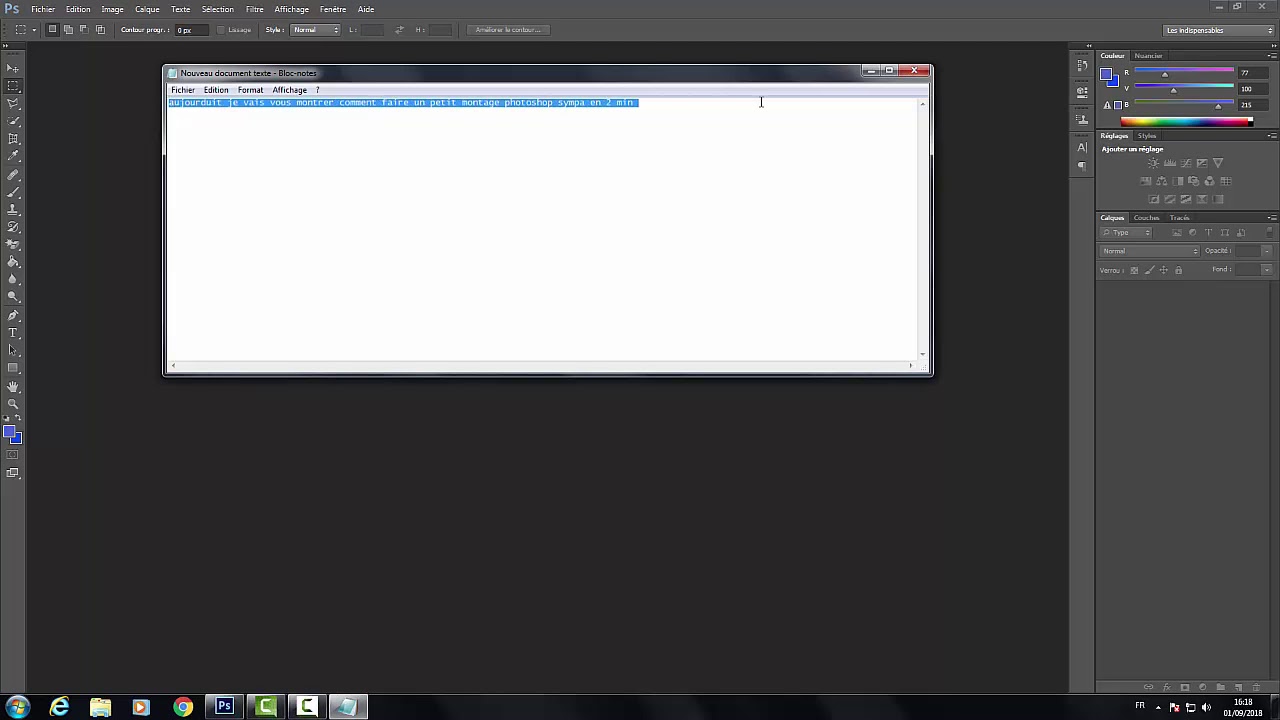Select the Eyedropper tool

click(x=13, y=153)
